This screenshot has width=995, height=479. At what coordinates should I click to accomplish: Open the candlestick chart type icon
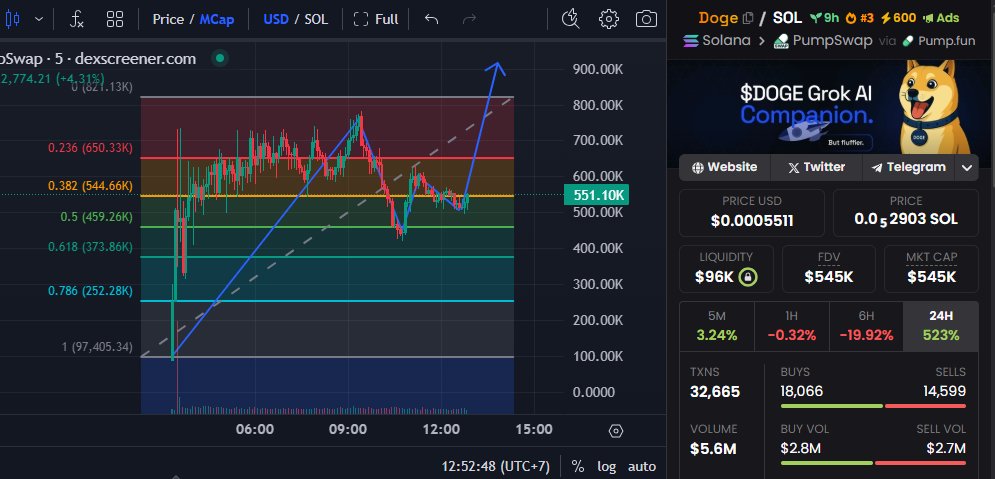[11, 19]
